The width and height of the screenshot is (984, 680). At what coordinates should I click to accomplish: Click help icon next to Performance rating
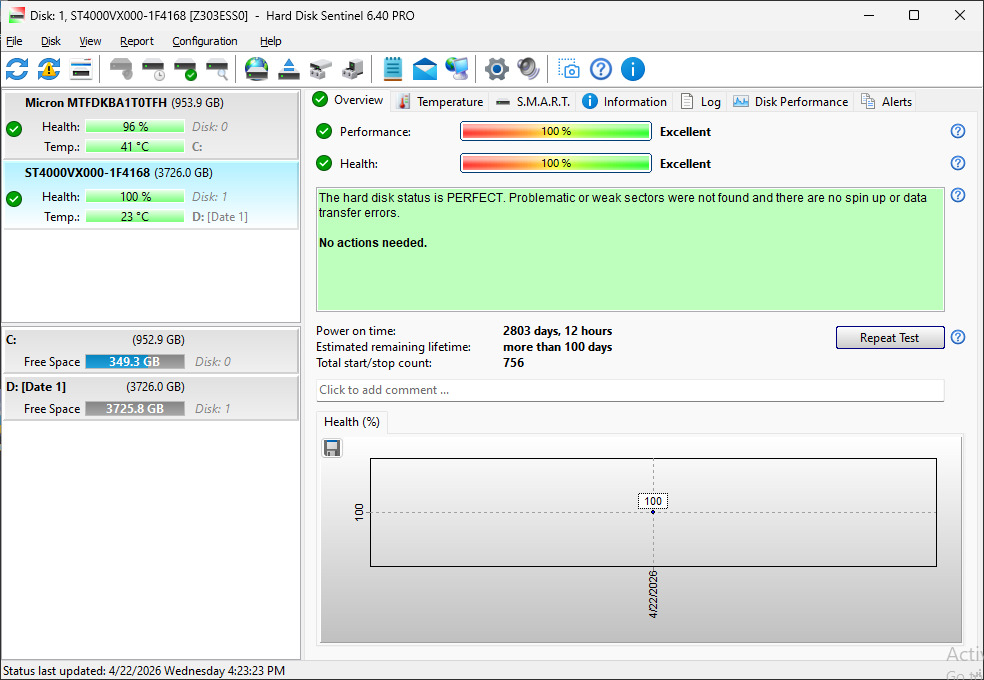tap(958, 131)
